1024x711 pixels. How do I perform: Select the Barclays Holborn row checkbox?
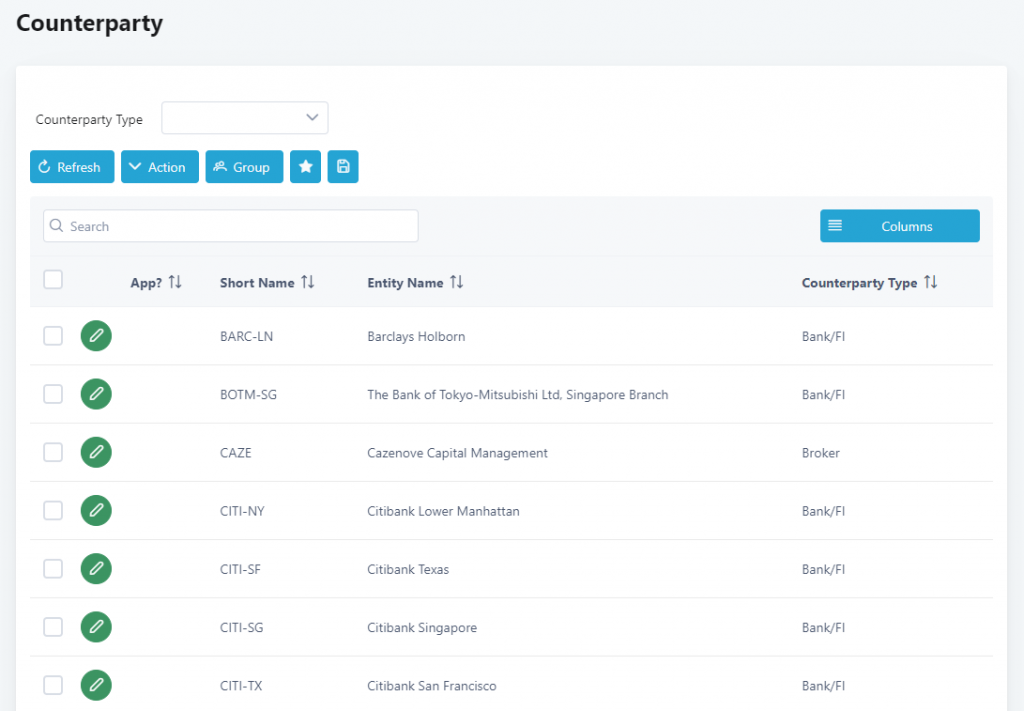coord(53,336)
